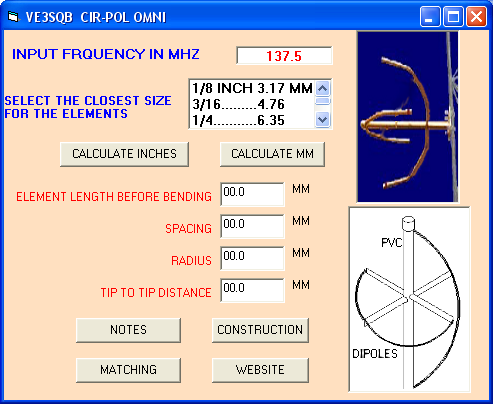
Task: Open the CONSTRUCTION details
Action: (x=260, y=330)
